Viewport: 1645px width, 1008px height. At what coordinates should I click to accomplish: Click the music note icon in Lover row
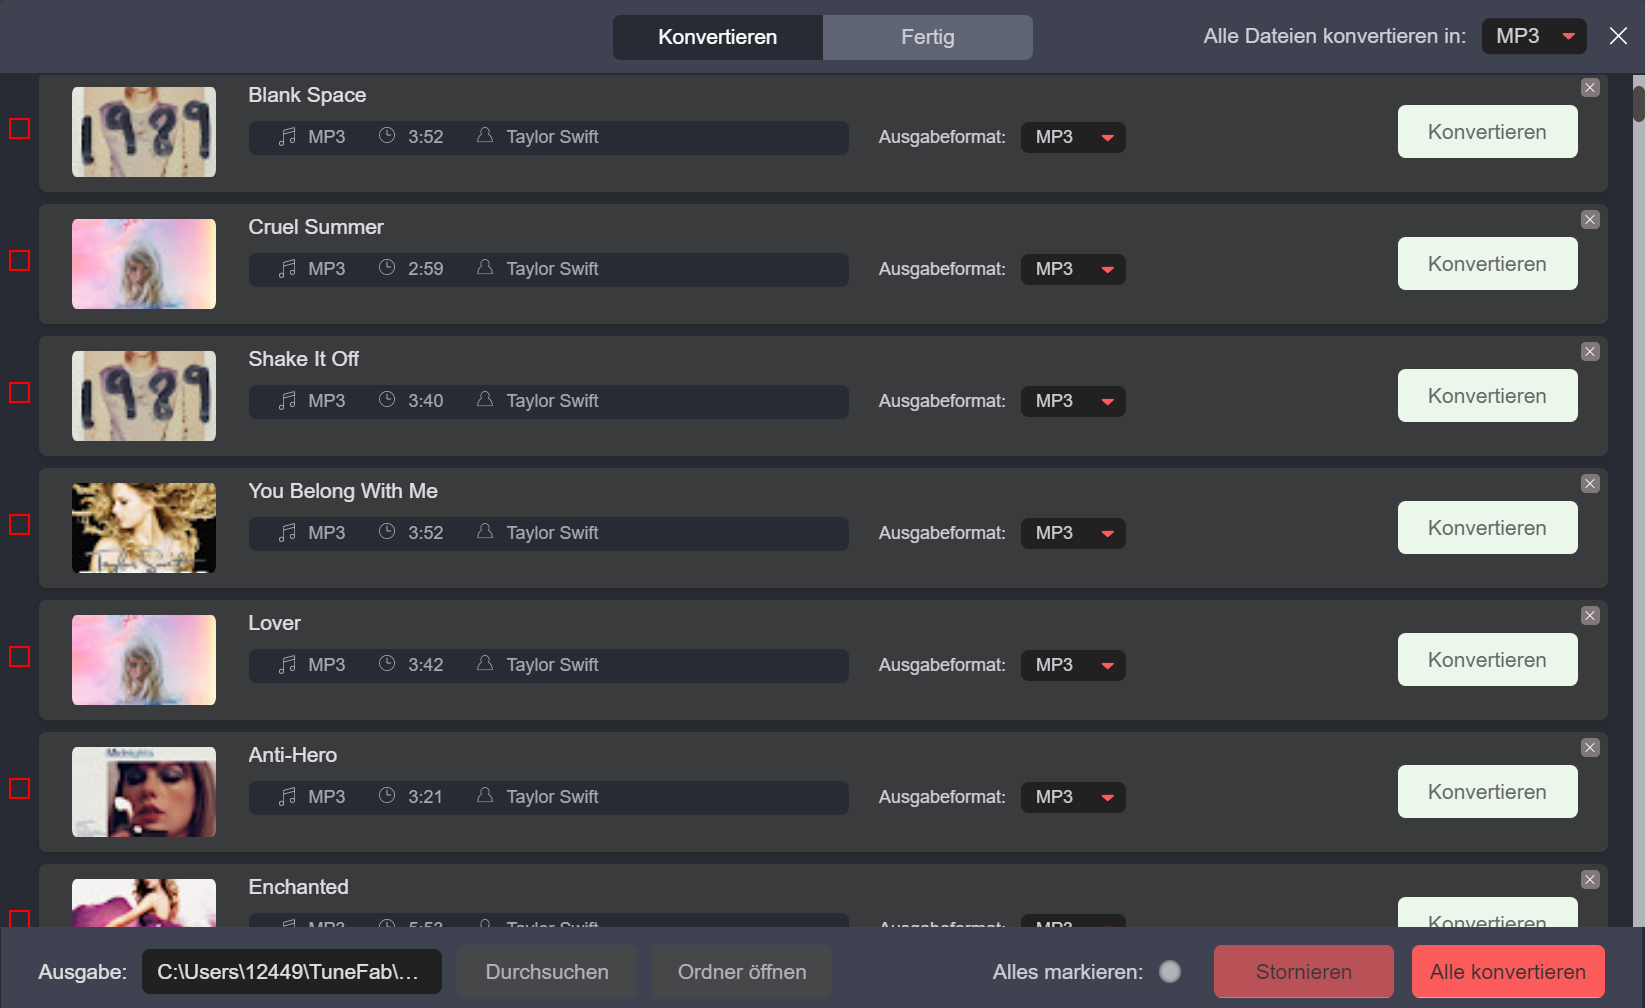pos(287,664)
